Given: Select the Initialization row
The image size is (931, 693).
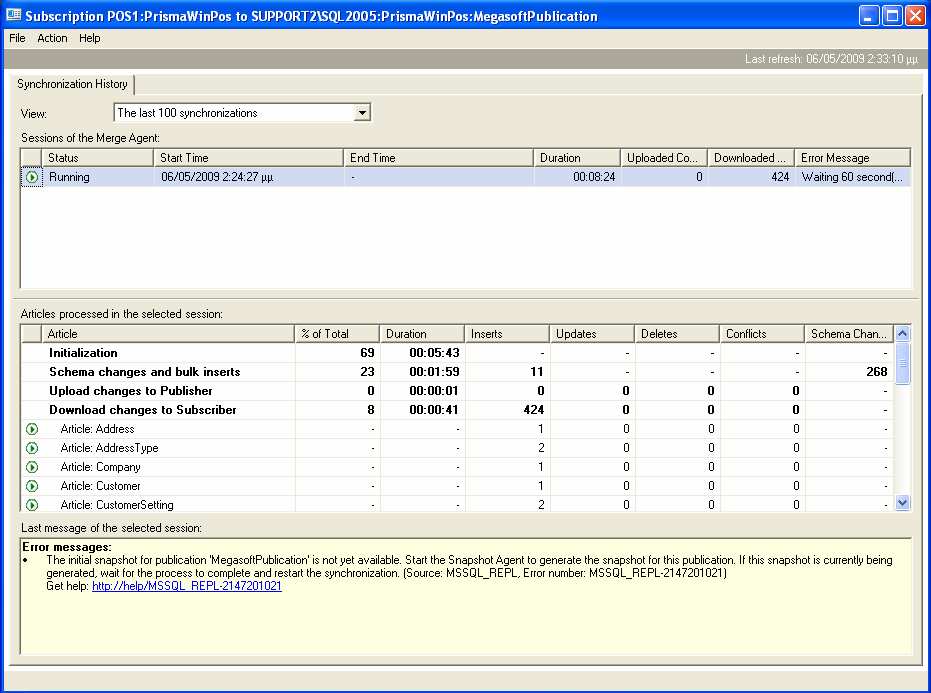Looking at the screenshot, I should [457, 353].
